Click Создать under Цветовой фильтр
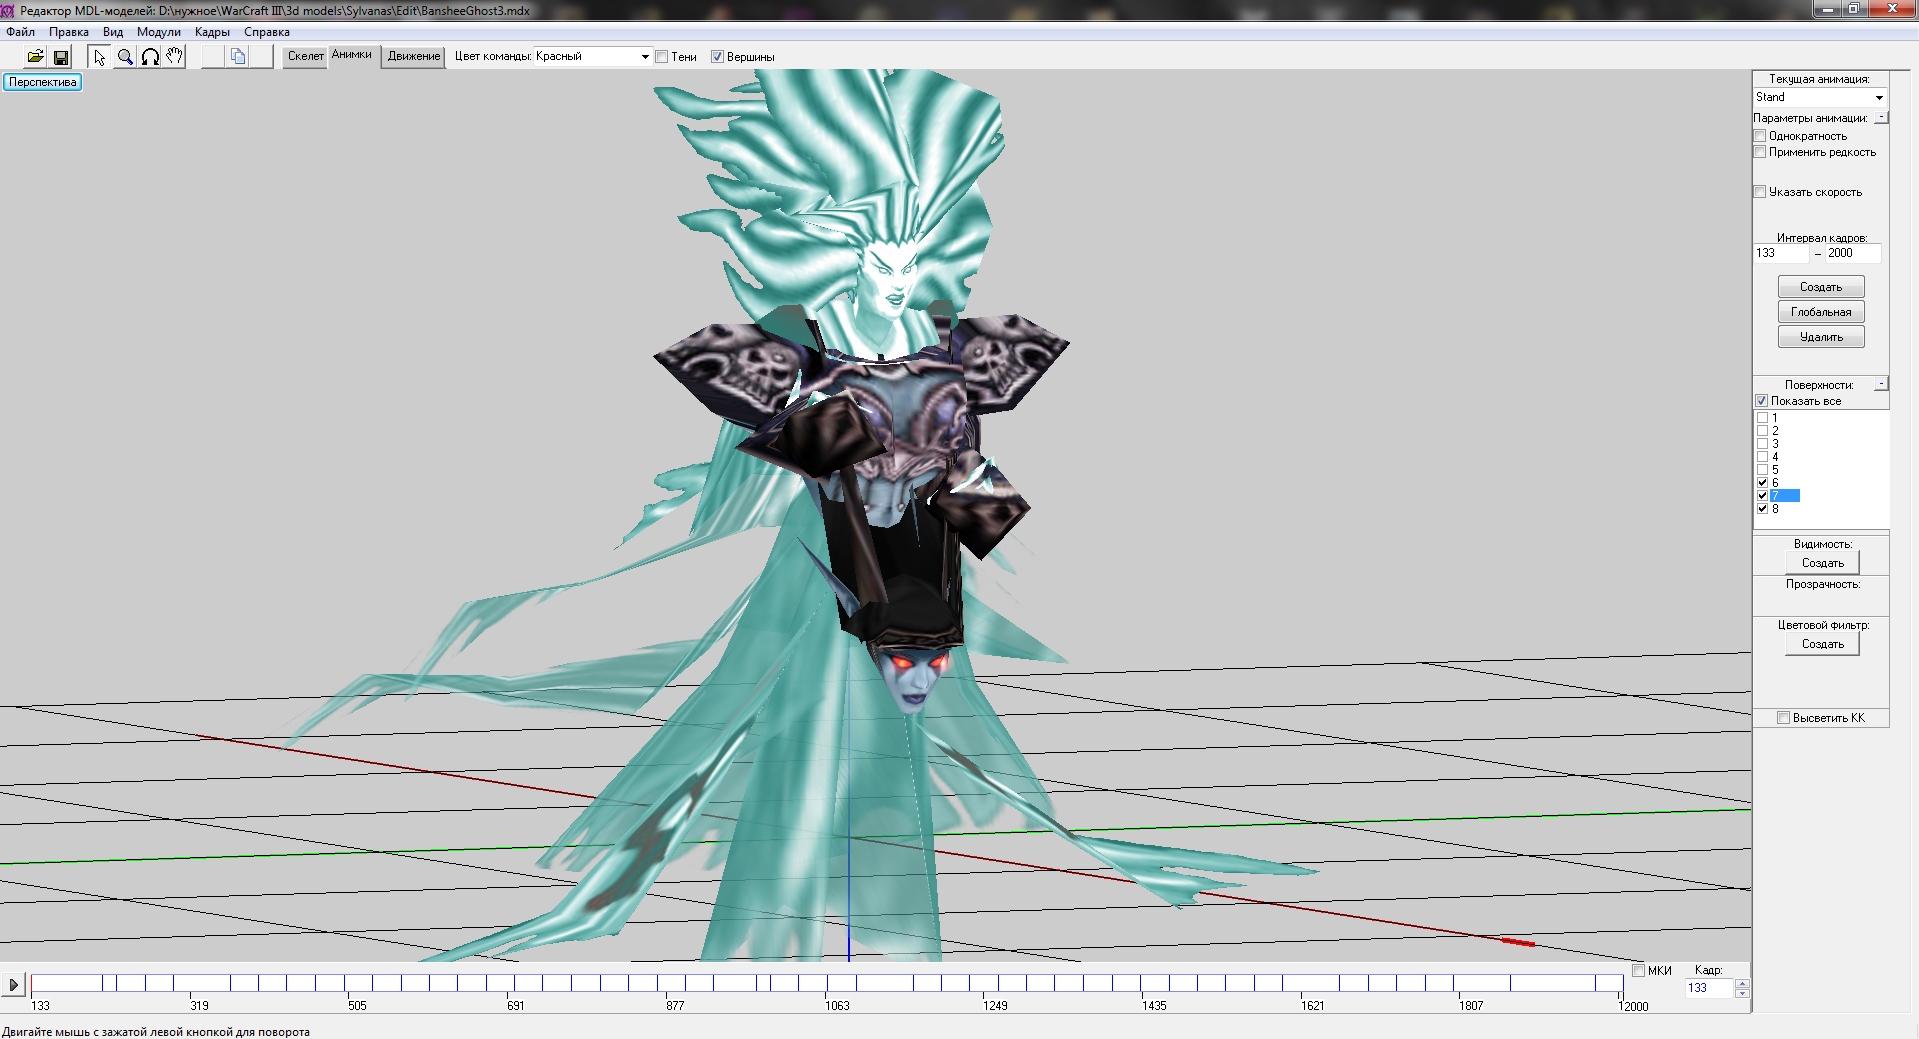 pyautogui.click(x=1823, y=644)
